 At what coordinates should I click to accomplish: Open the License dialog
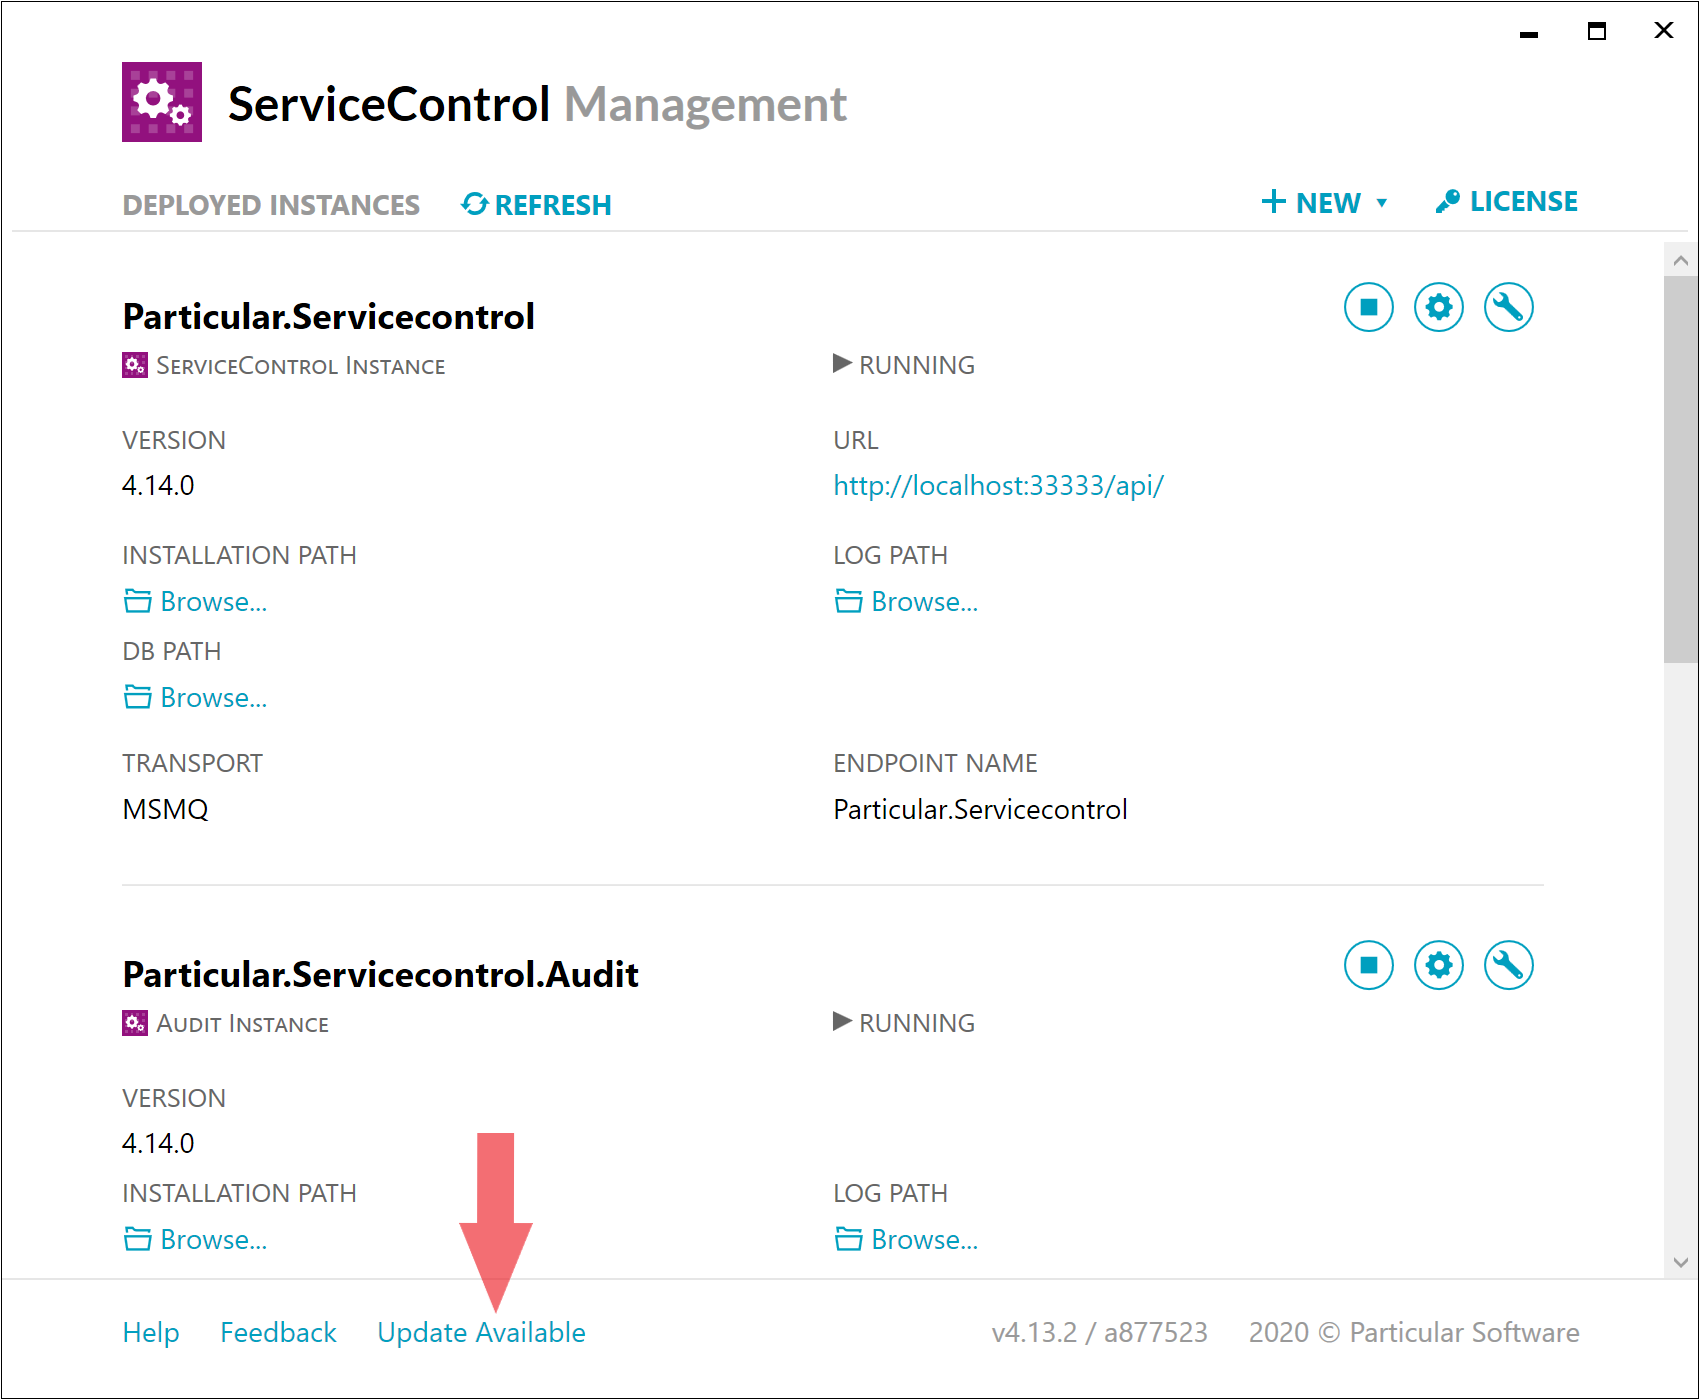[1506, 202]
